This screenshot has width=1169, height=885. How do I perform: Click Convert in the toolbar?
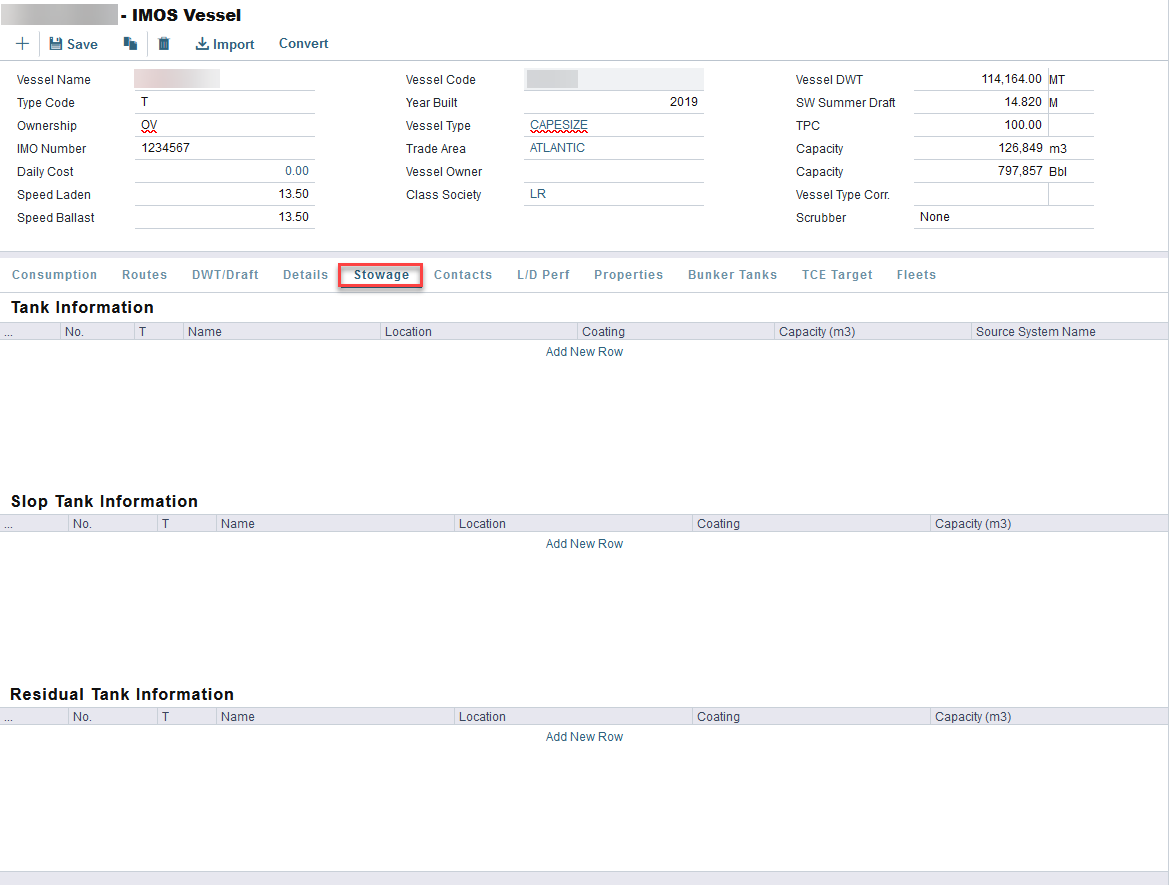(303, 44)
